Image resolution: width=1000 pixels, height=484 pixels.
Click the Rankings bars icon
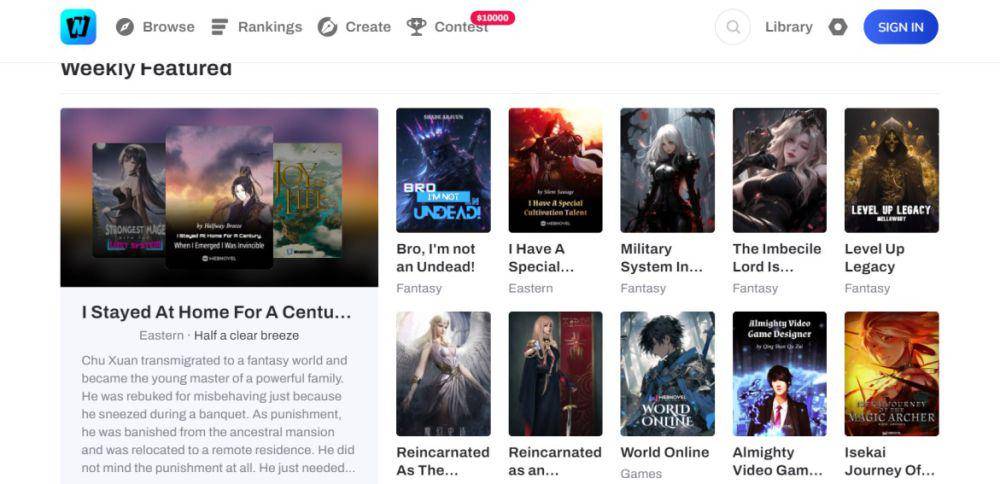click(x=220, y=27)
